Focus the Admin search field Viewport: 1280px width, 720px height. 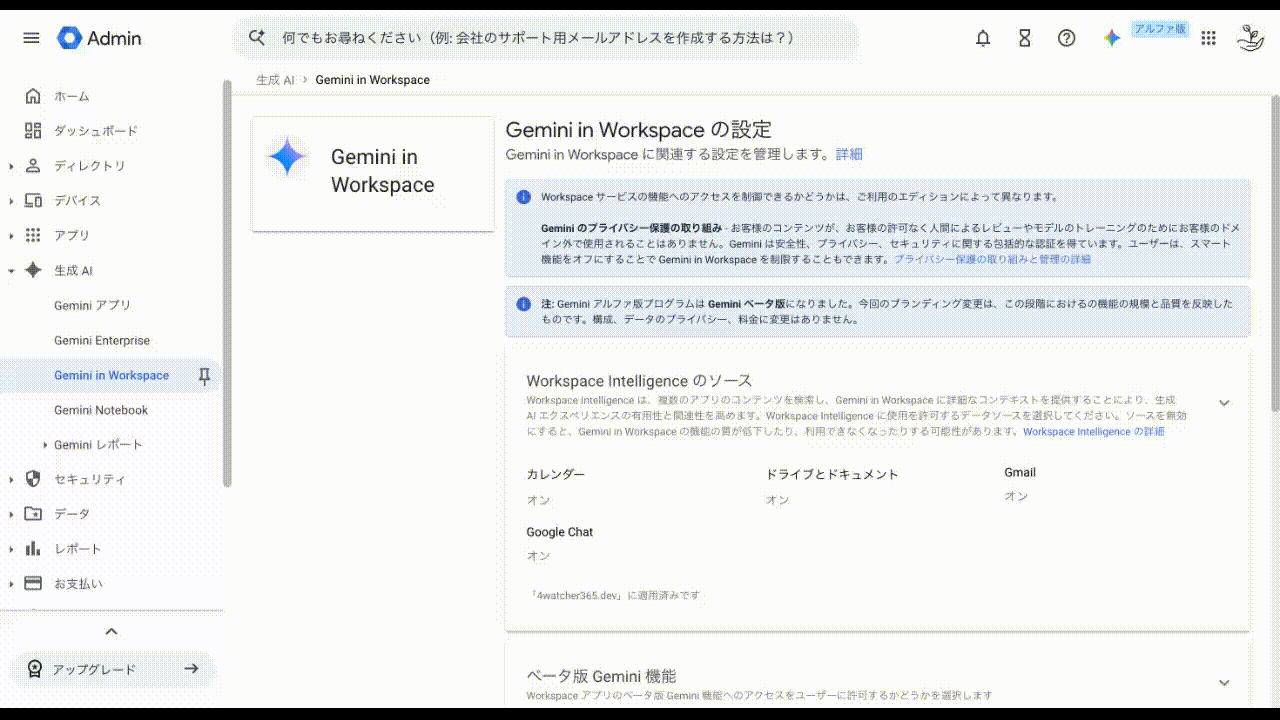coord(545,38)
